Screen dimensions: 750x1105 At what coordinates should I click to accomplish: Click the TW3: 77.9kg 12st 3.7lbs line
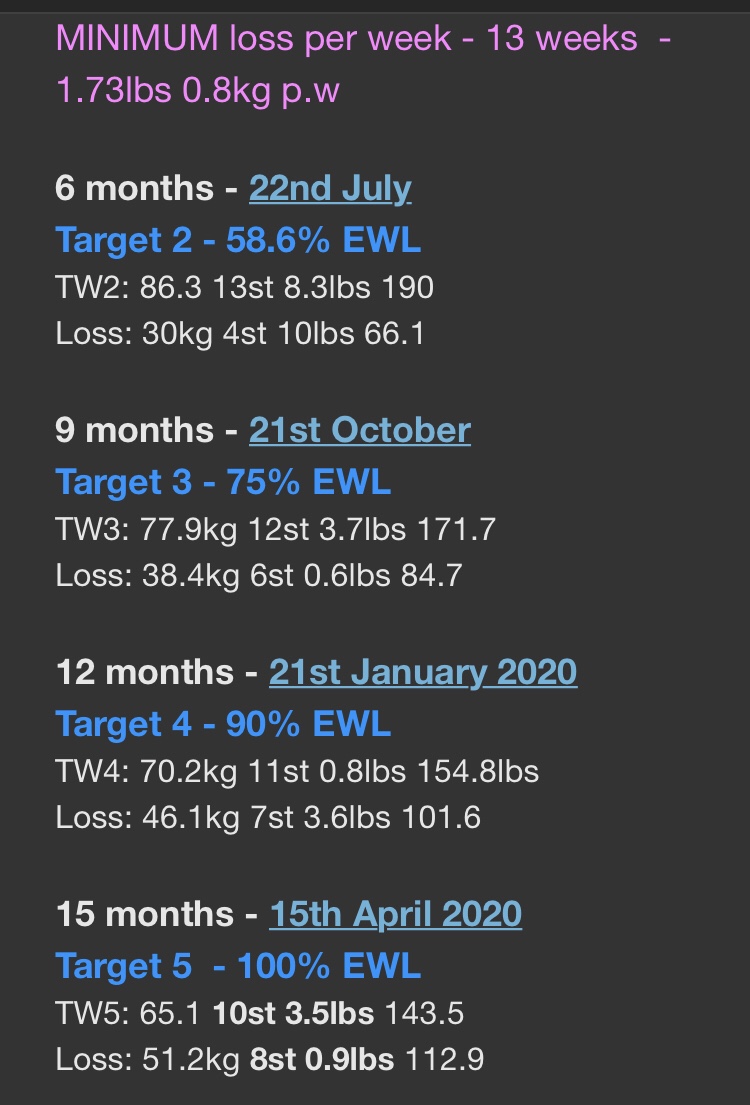tap(276, 529)
